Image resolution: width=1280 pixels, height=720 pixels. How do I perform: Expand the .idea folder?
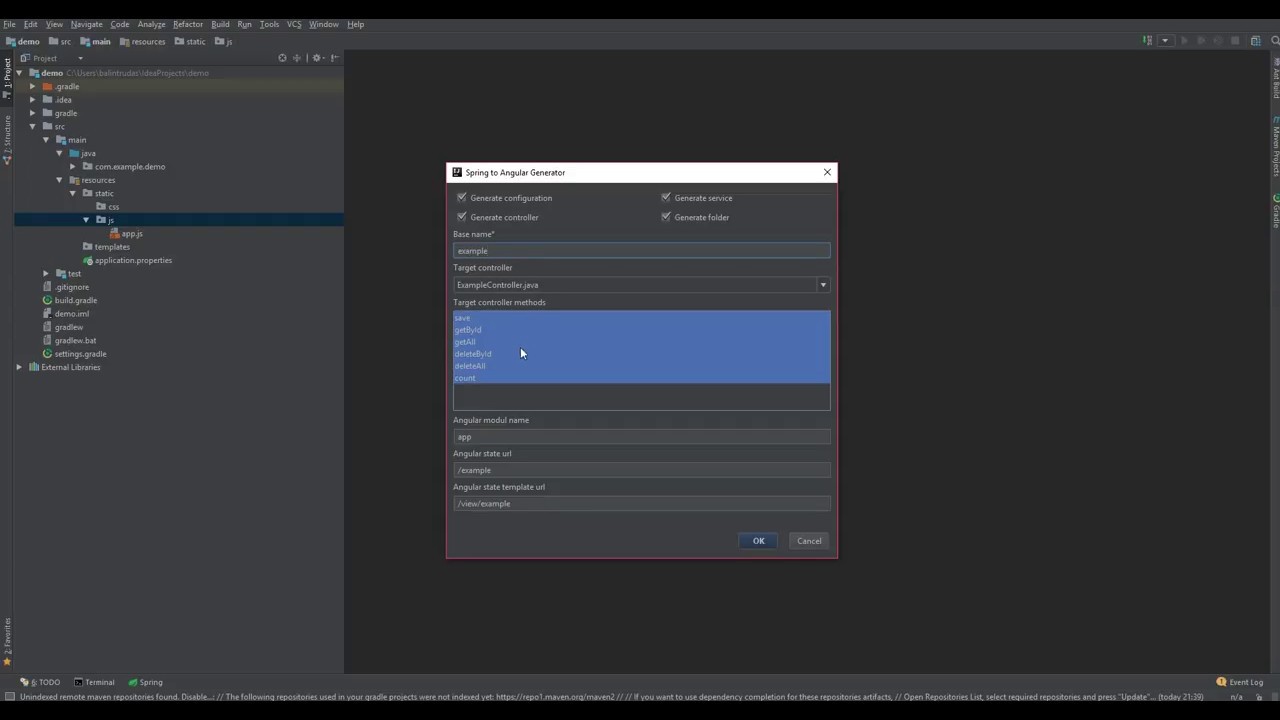tap(32, 100)
